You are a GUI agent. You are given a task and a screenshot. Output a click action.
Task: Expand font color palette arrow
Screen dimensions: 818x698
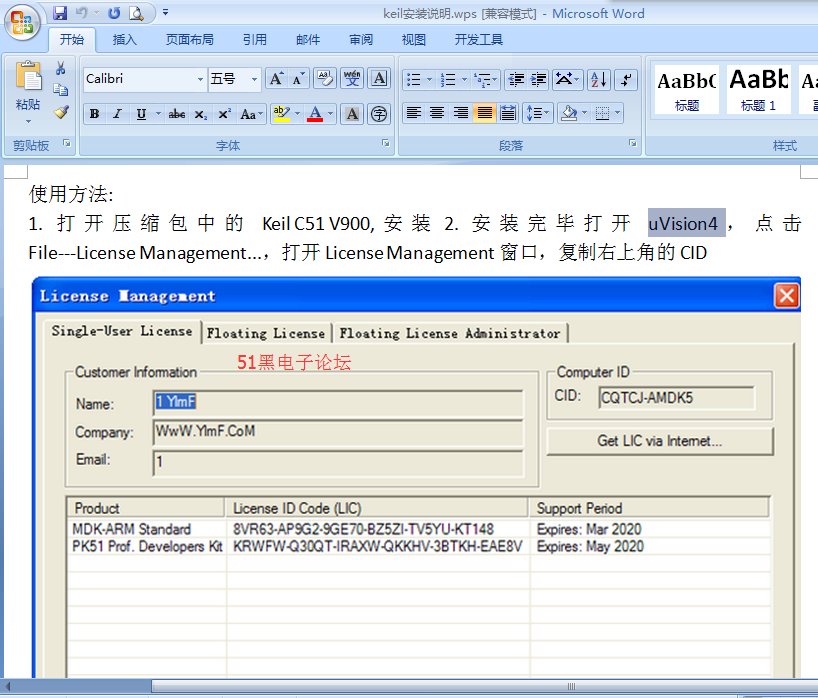point(330,113)
